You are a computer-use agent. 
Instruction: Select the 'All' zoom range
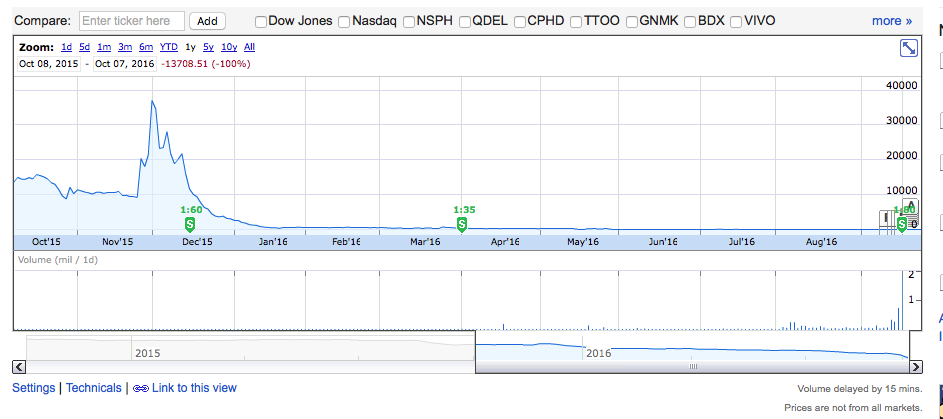(x=249, y=47)
